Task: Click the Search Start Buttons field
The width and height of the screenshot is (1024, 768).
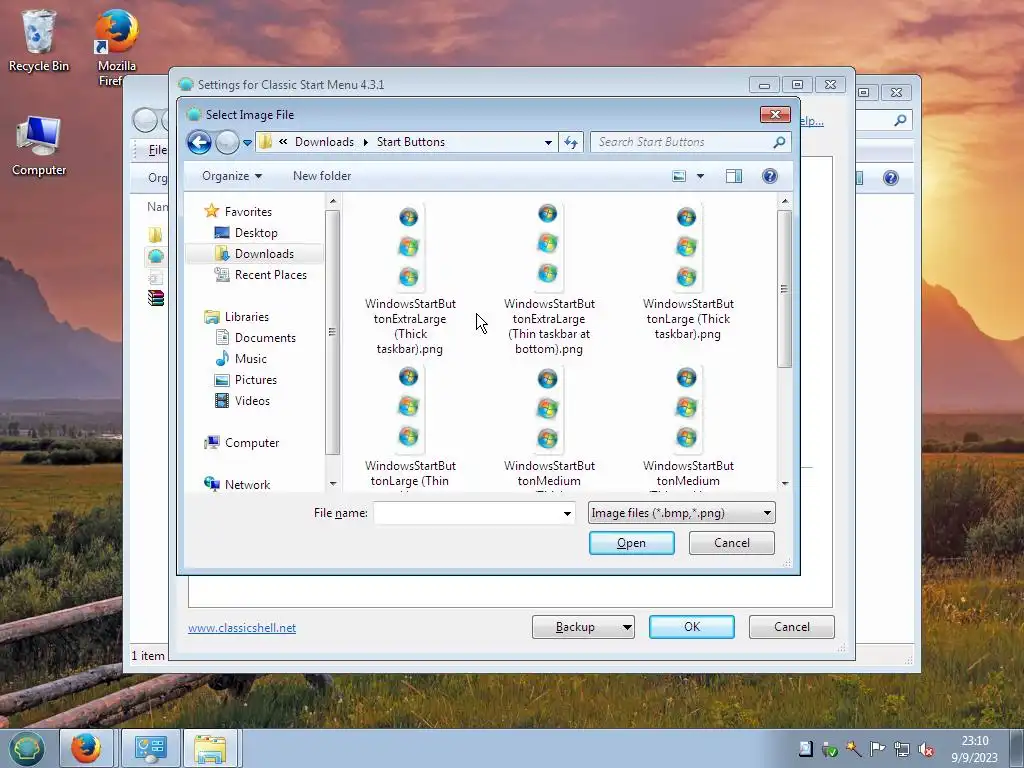Action: click(691, 142)
